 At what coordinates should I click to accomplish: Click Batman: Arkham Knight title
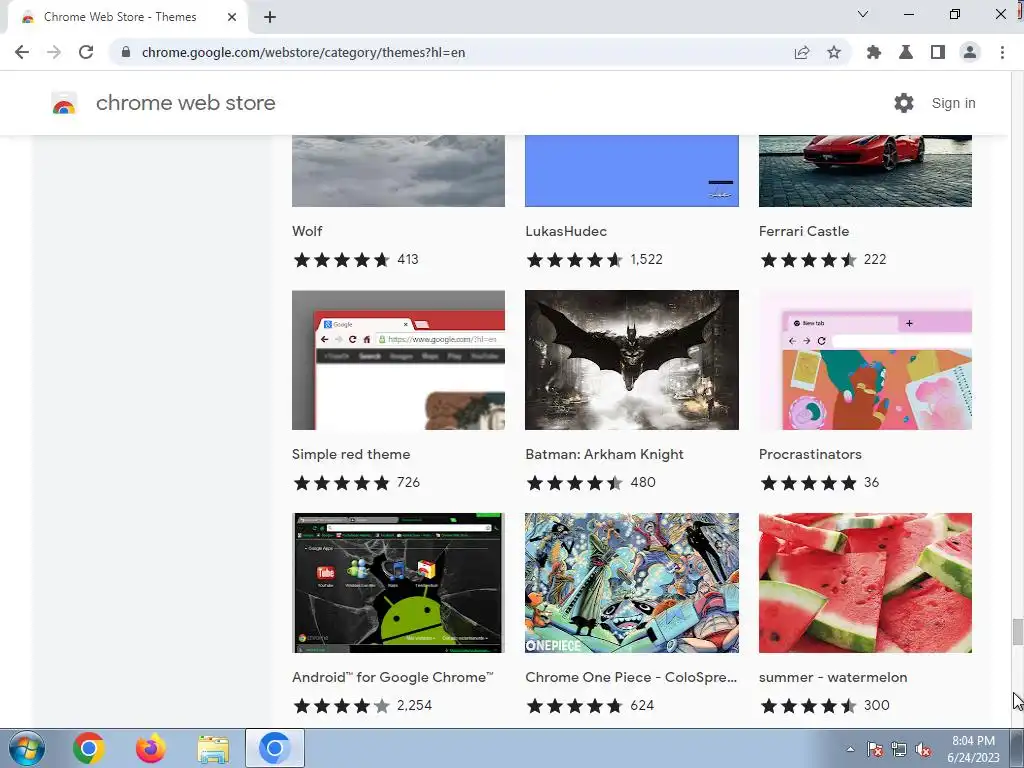tap(604, 454)
